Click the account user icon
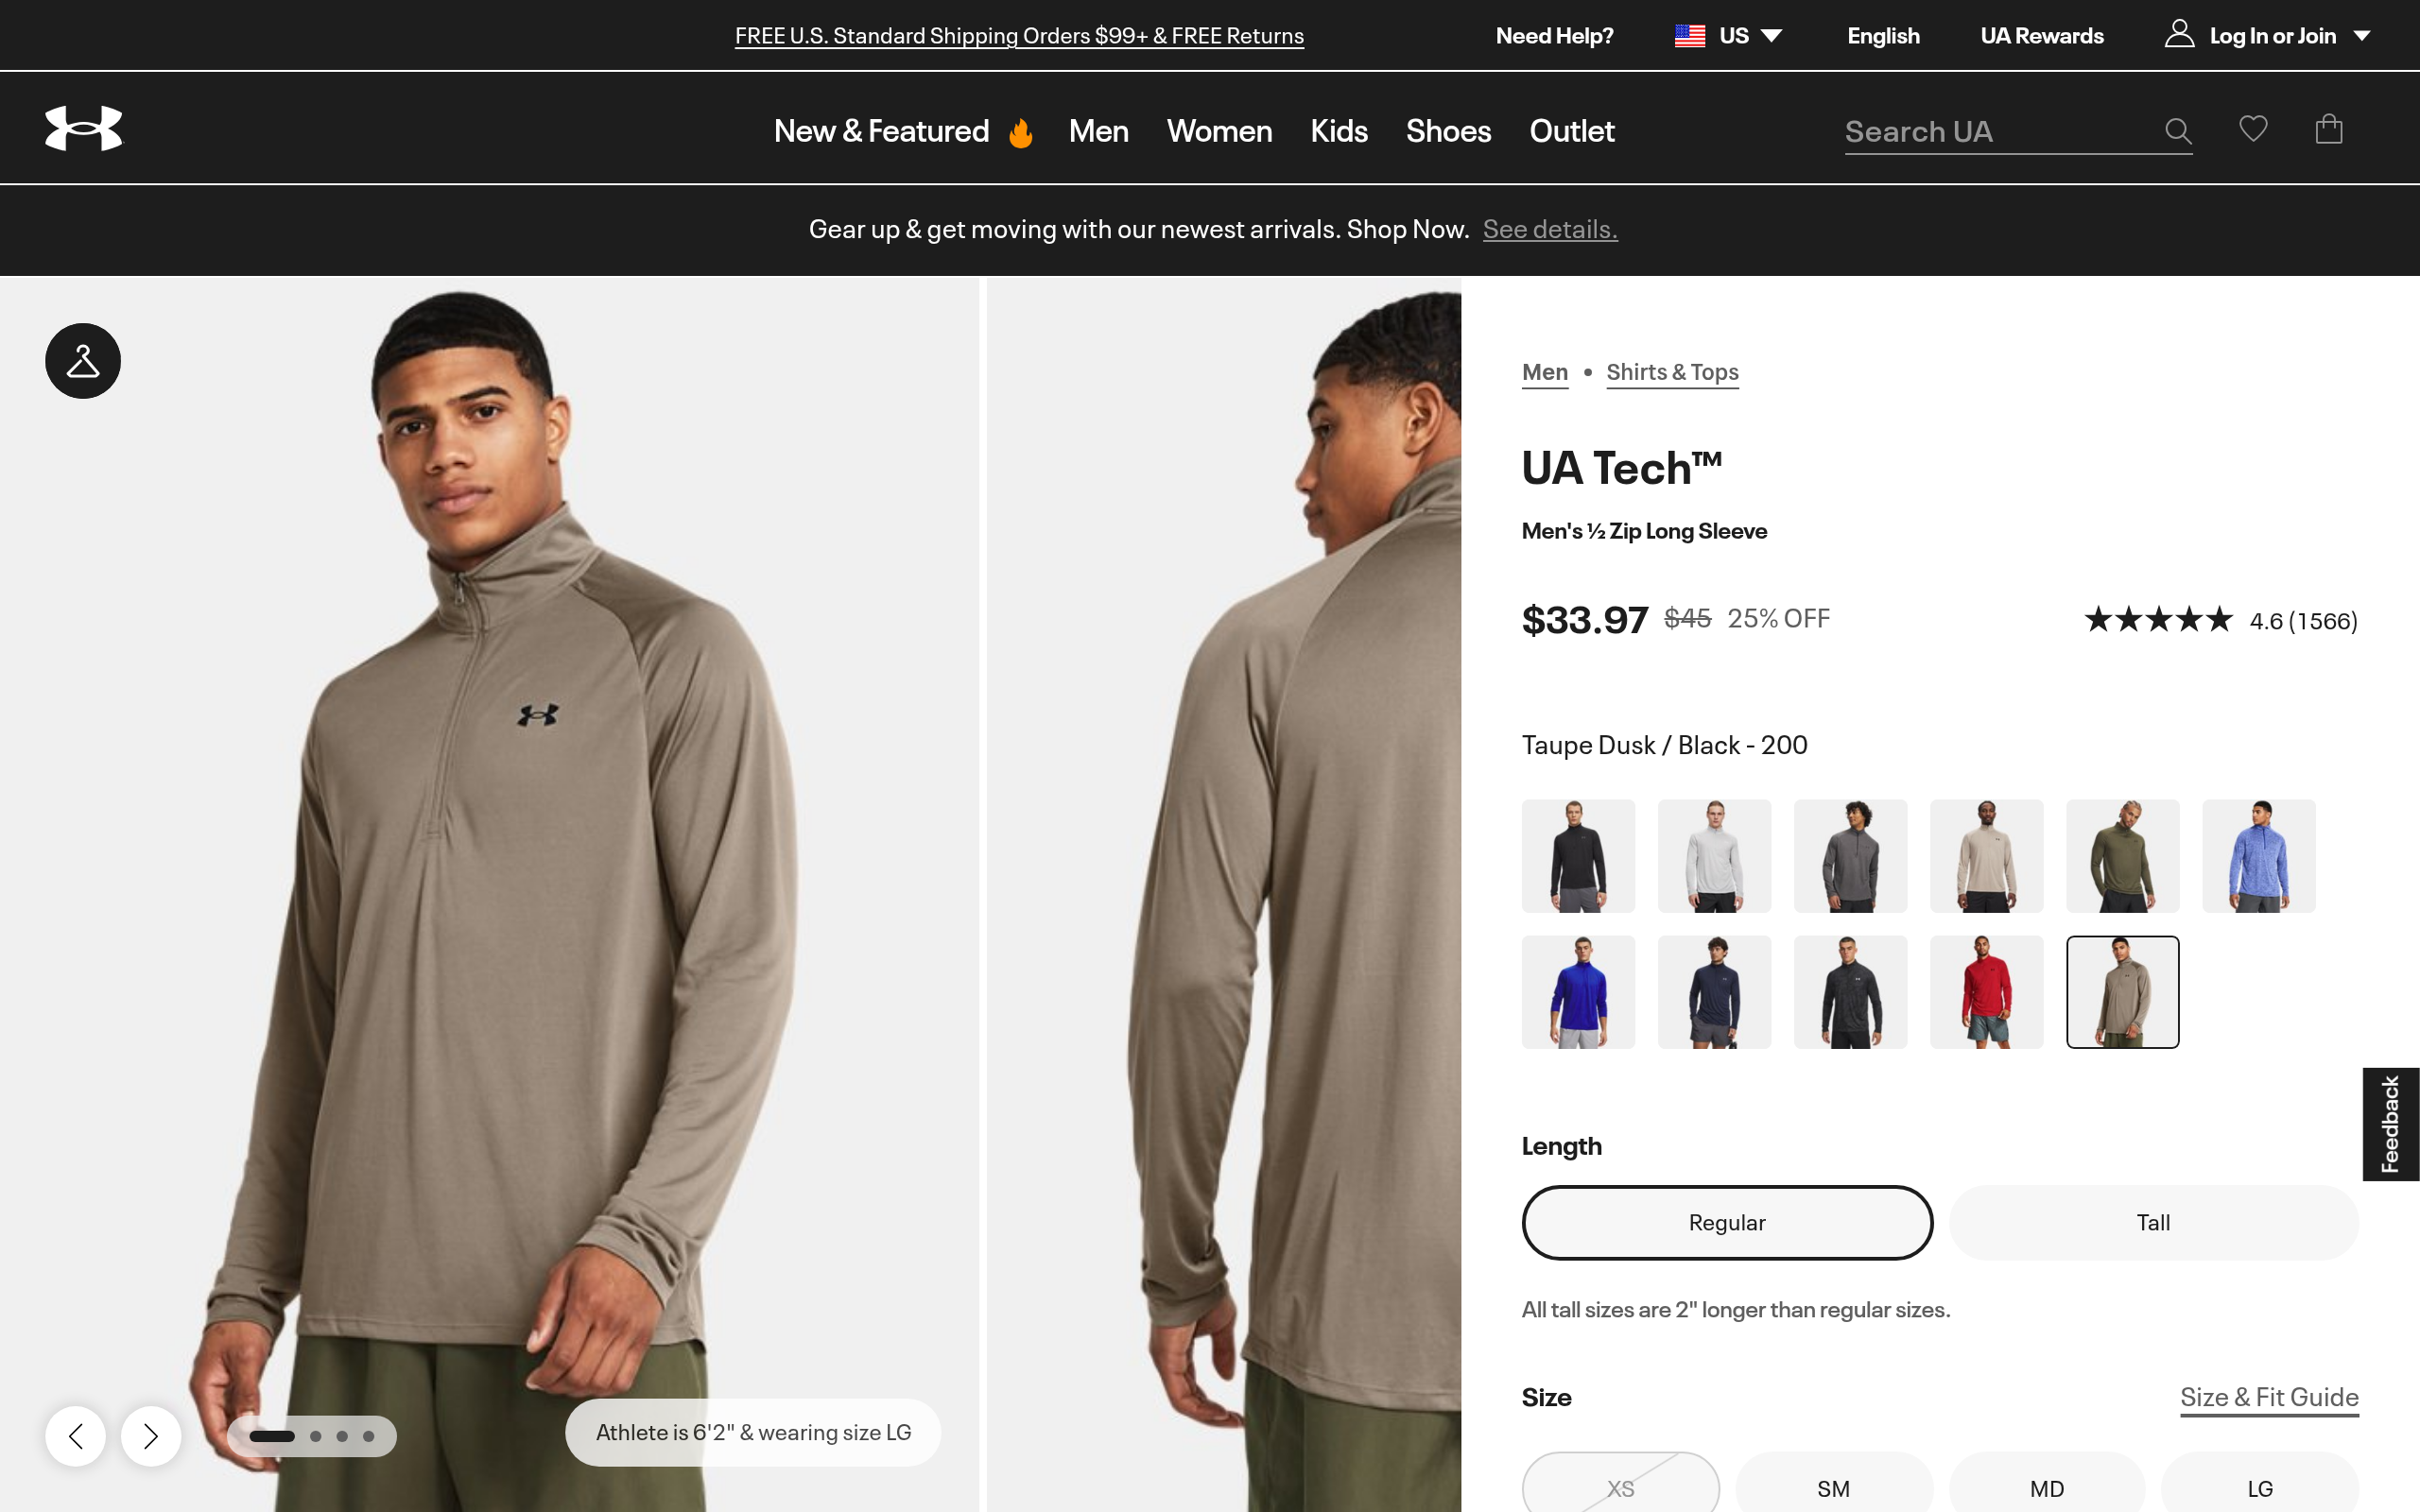Viewport: 2420px width, 1512px height. (2179, 35)
